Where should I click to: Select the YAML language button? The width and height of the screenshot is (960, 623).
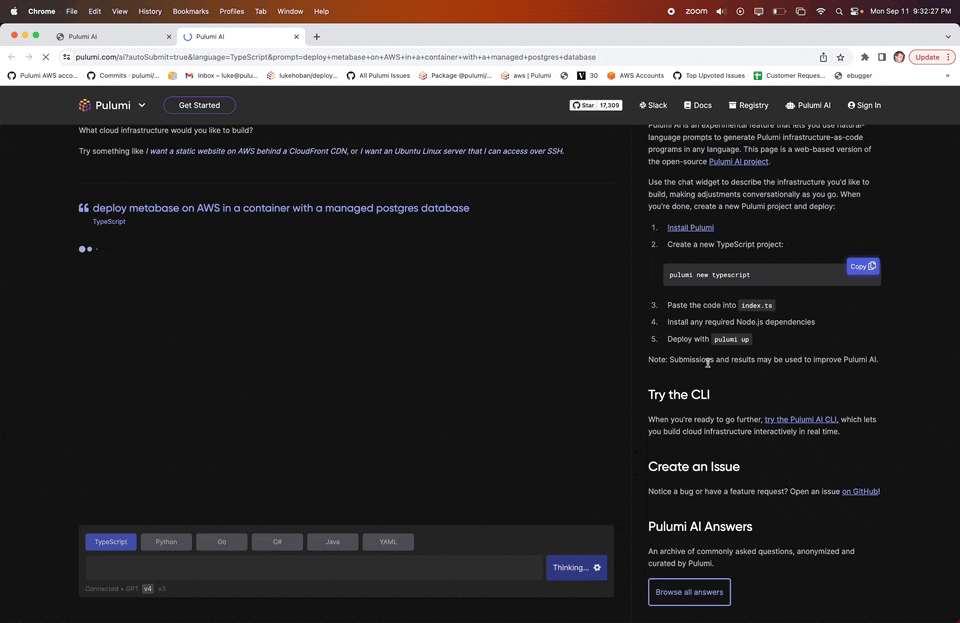(388, 542)
